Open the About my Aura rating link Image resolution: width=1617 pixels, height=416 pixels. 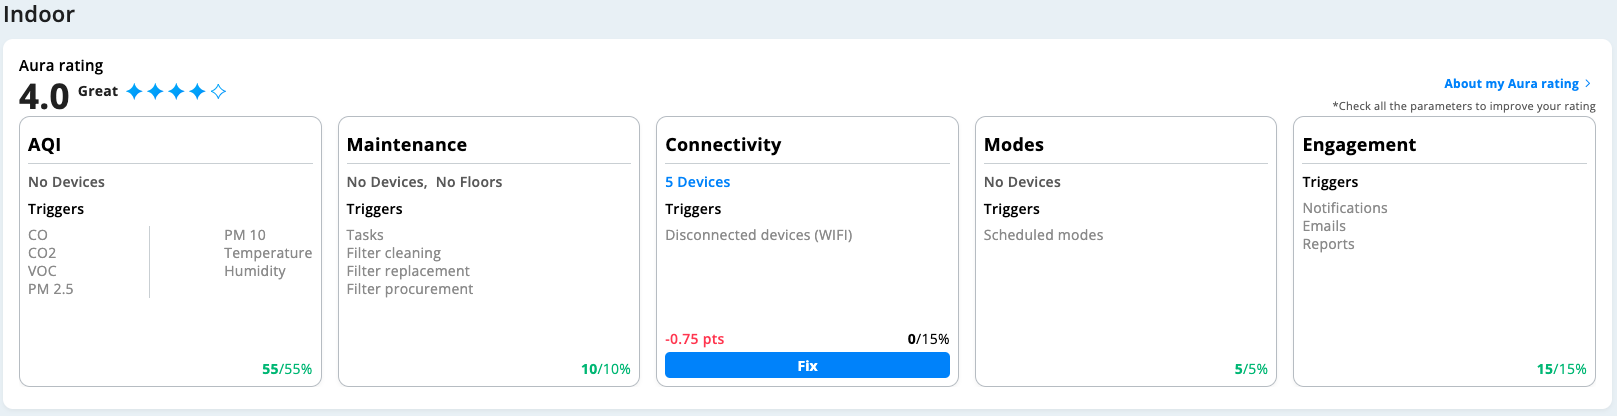(x=1510, y=84)
